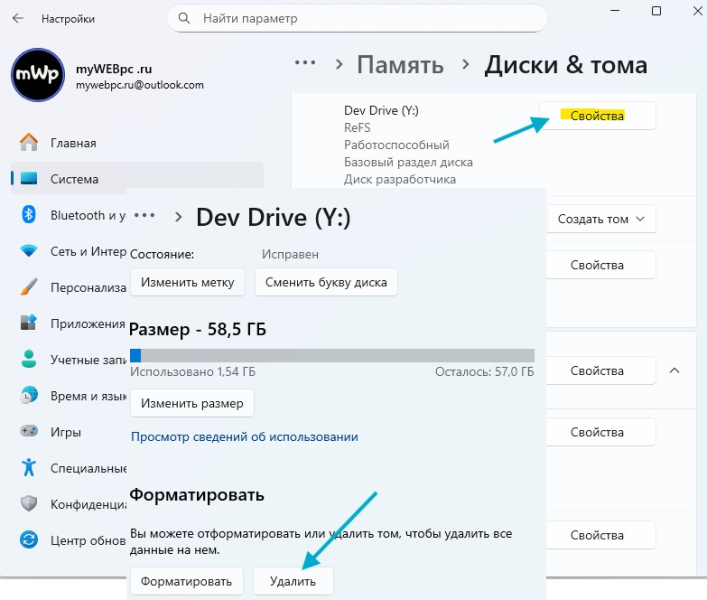Click the Wi-Fi network icon

click(29, 251)
